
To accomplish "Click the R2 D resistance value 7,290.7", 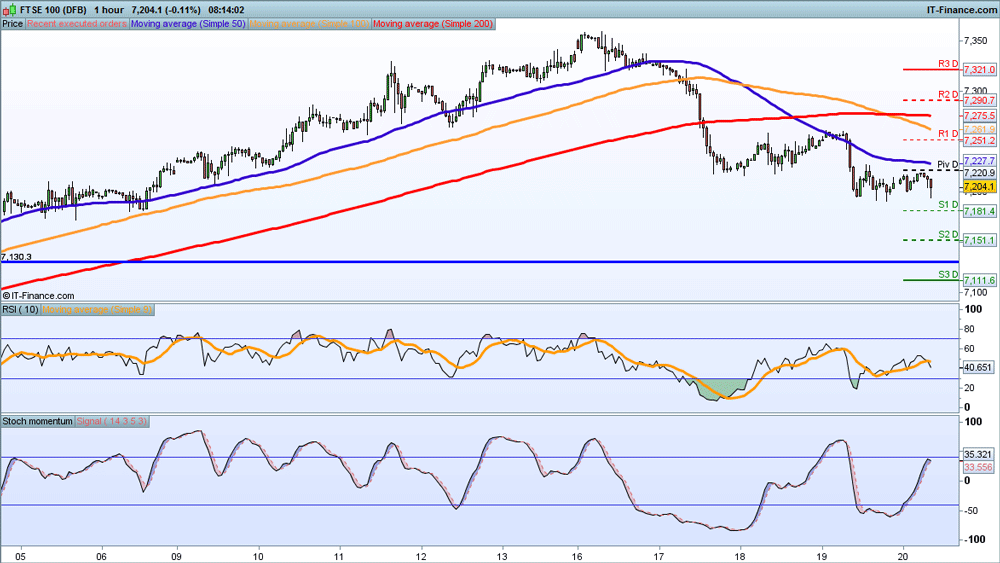I will 979,100.
